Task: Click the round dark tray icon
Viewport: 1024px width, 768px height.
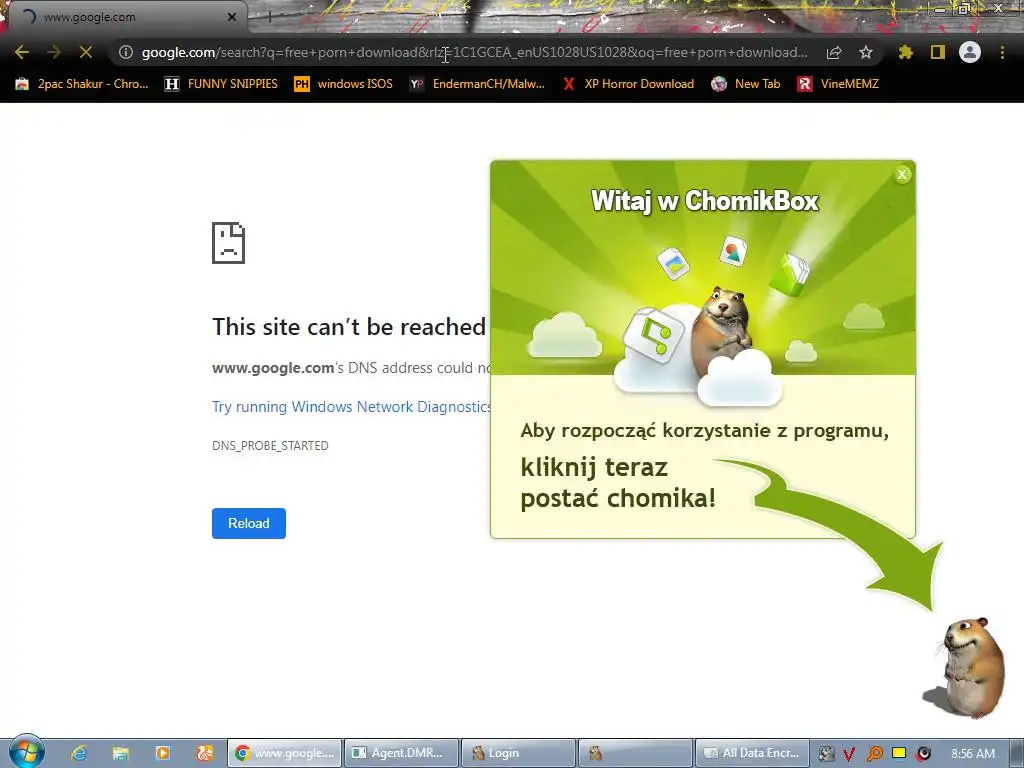Action: [923, 754]
